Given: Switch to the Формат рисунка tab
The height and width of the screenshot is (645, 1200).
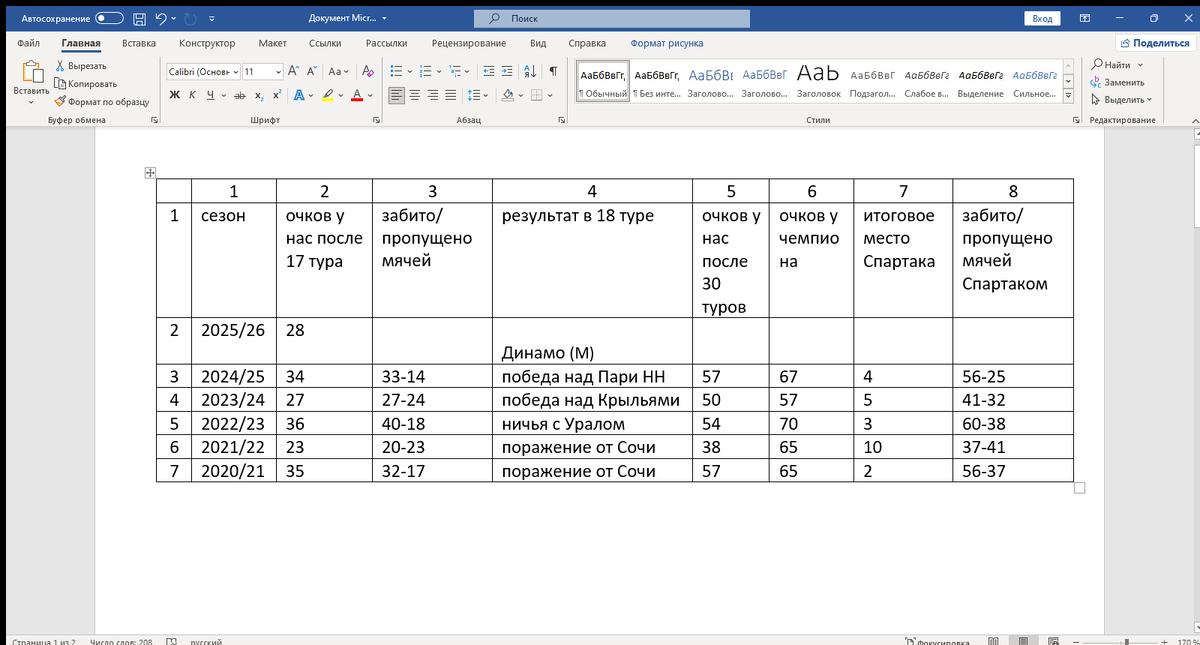Looking at the screenshot, I should point(667,43).
